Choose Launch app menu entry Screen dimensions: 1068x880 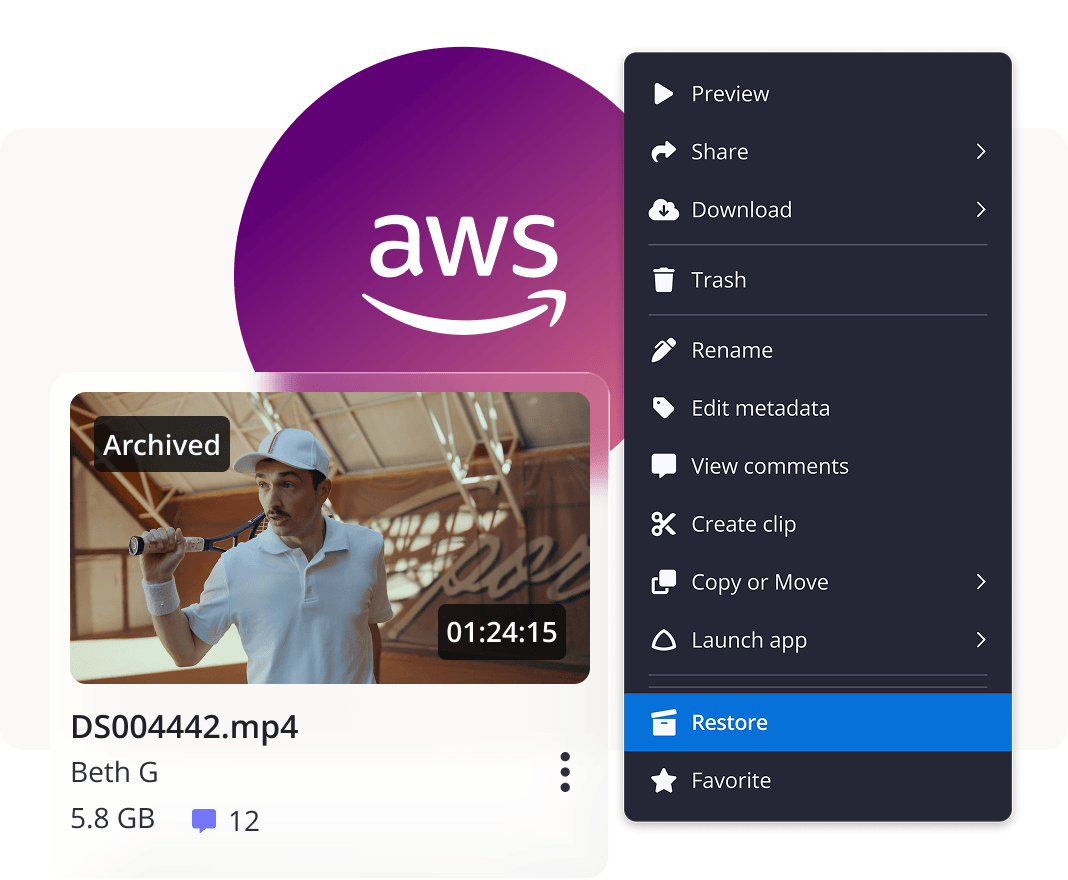pos(817,640)
